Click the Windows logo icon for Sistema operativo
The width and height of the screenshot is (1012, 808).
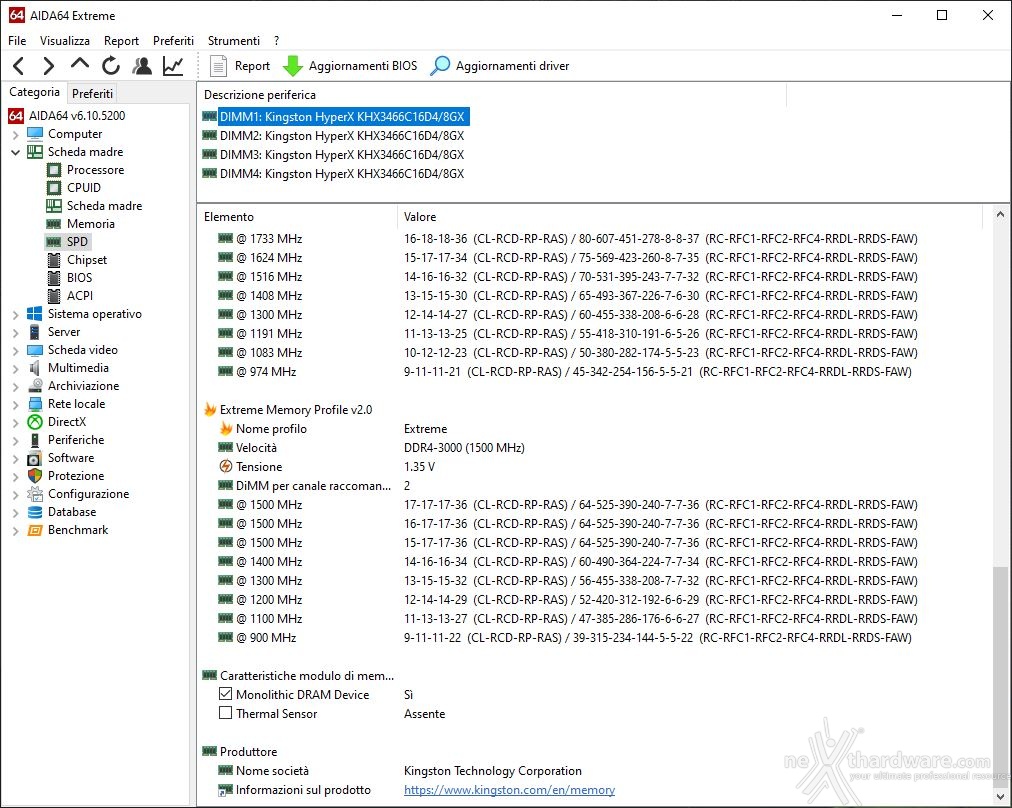pyautogui.click(x=35, y=314)
